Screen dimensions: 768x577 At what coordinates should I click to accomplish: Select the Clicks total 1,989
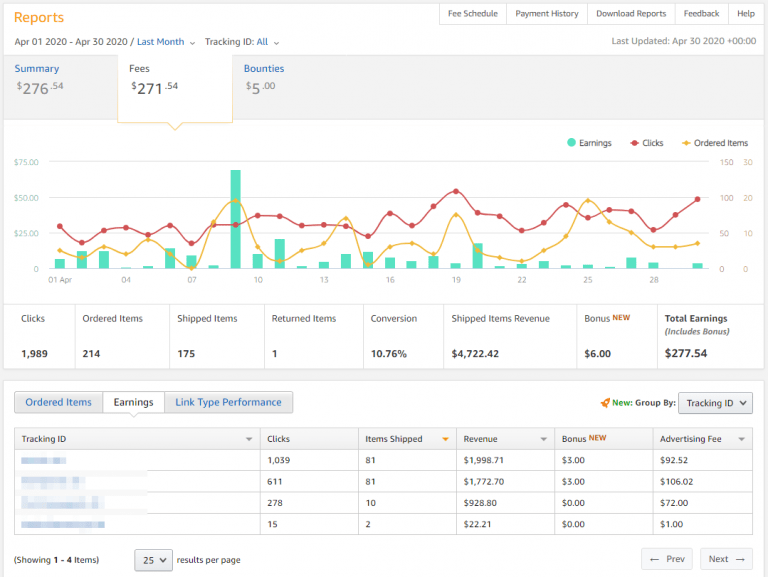tap(34, 354)
